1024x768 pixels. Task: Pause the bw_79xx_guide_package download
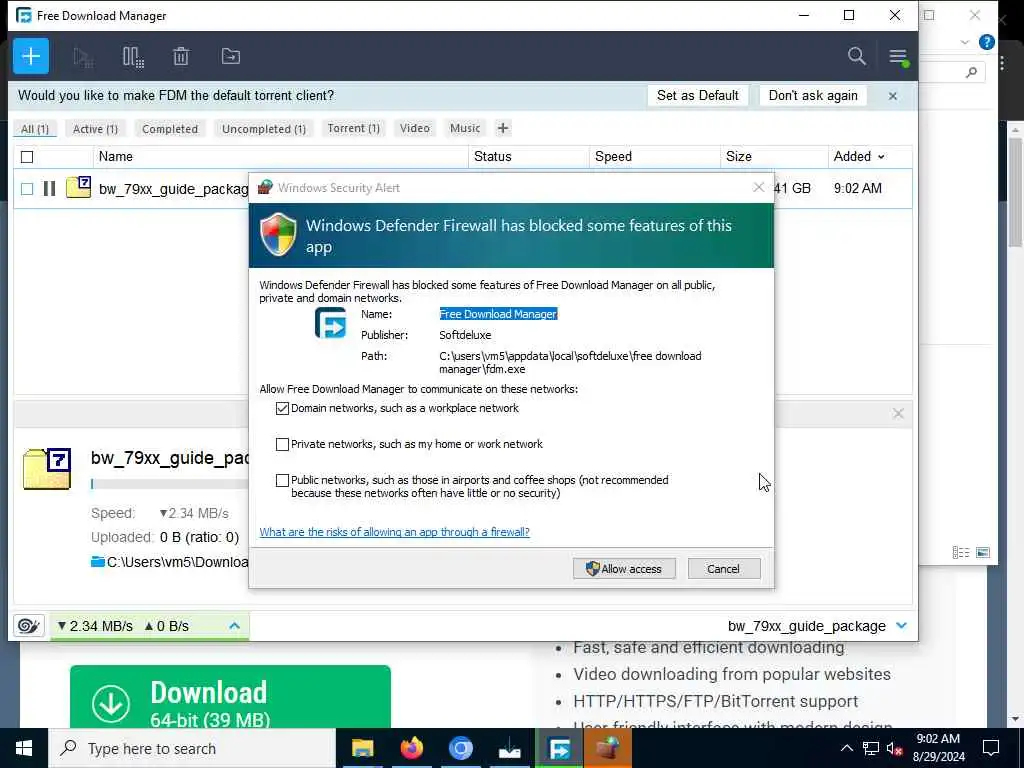click(x=49, y=189)
